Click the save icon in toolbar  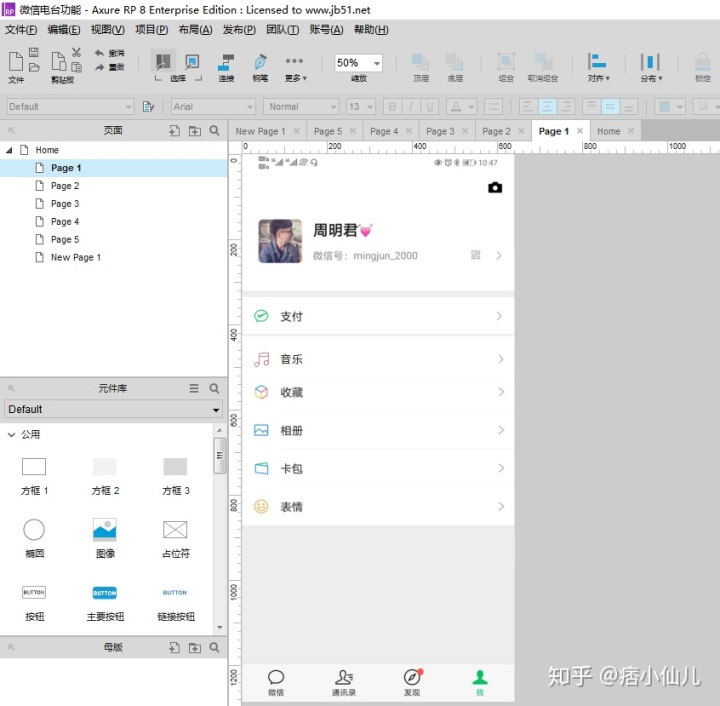pyautogui.click(x=34, y=52)
